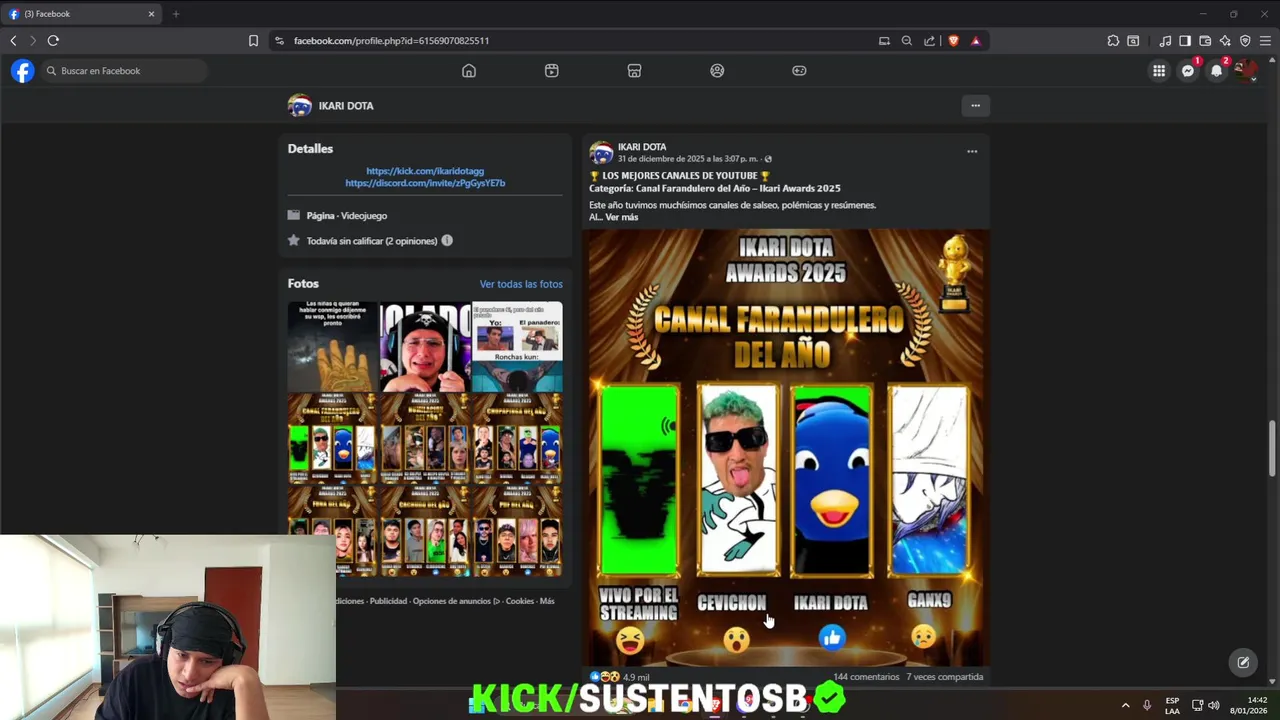1280x720 pixels.
Task: Open the Groups icon in top nav
Action: [717, 71]
